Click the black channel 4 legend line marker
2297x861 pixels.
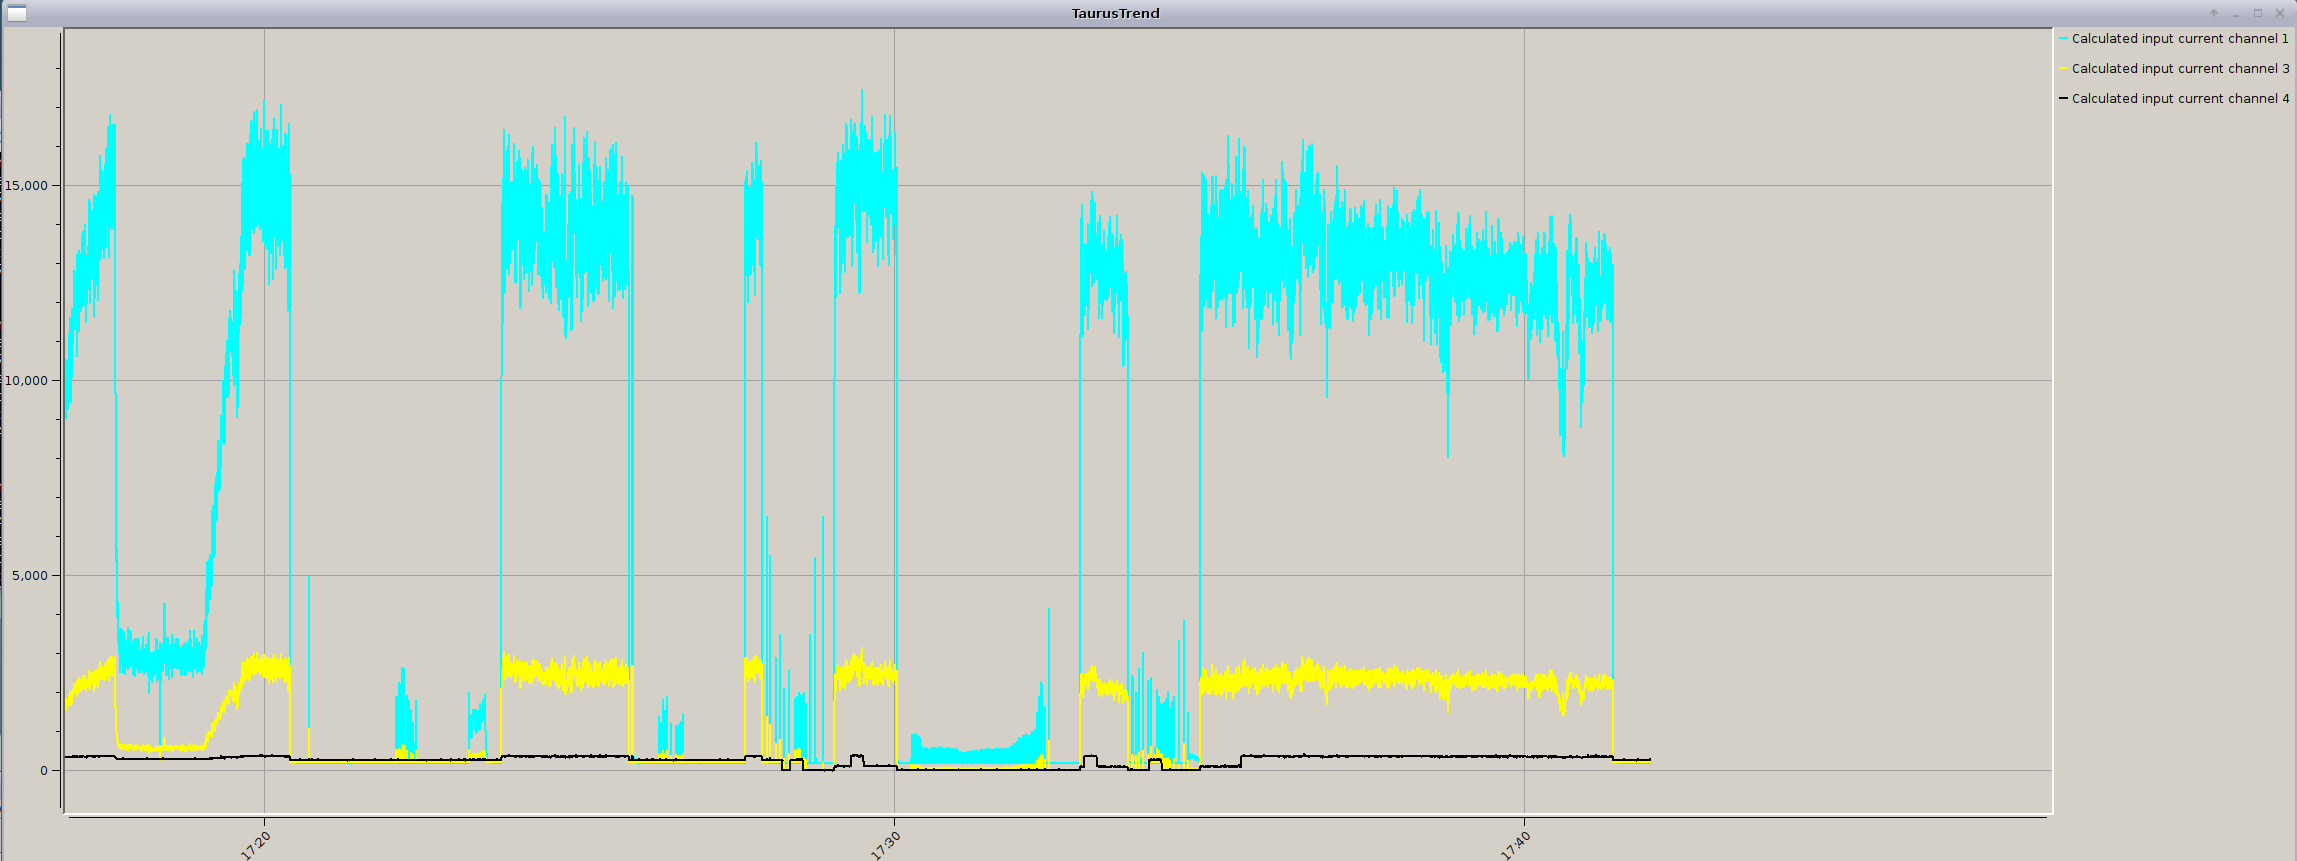tap(2063, 99)
